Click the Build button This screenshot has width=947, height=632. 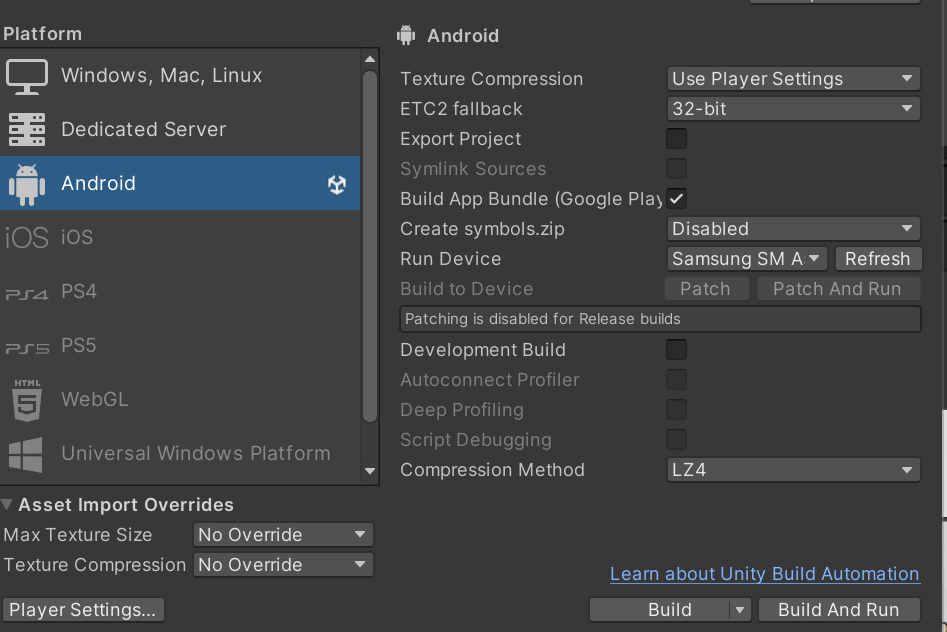pos(660,610)
